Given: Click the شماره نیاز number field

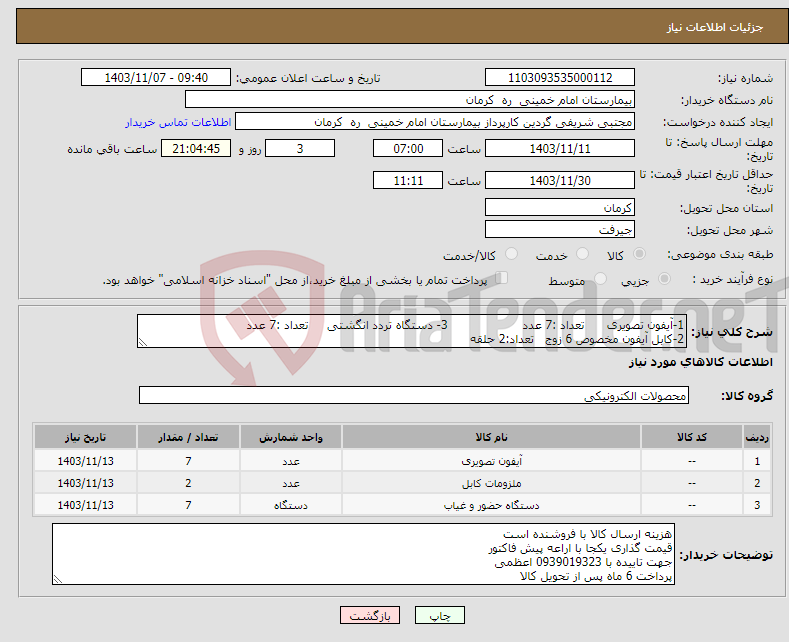Looking at the screenshot, I should (x=560, y=77).
